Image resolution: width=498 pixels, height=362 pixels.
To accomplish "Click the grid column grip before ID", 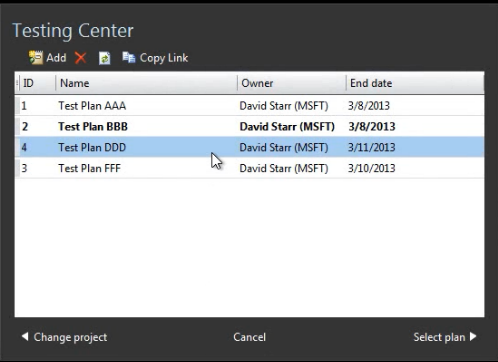I will coord(17,83).
